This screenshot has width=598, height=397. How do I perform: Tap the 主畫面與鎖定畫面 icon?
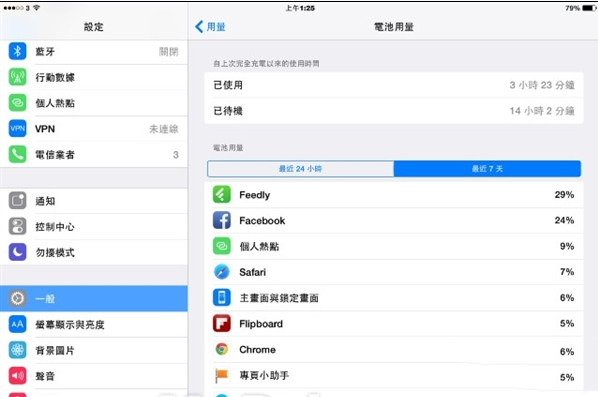(x=222, y=297)
